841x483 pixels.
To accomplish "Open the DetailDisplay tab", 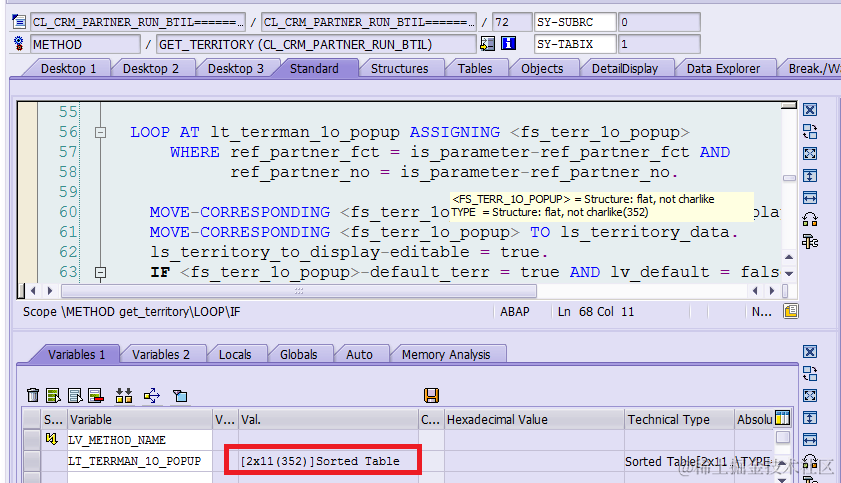I will (625, 69).
